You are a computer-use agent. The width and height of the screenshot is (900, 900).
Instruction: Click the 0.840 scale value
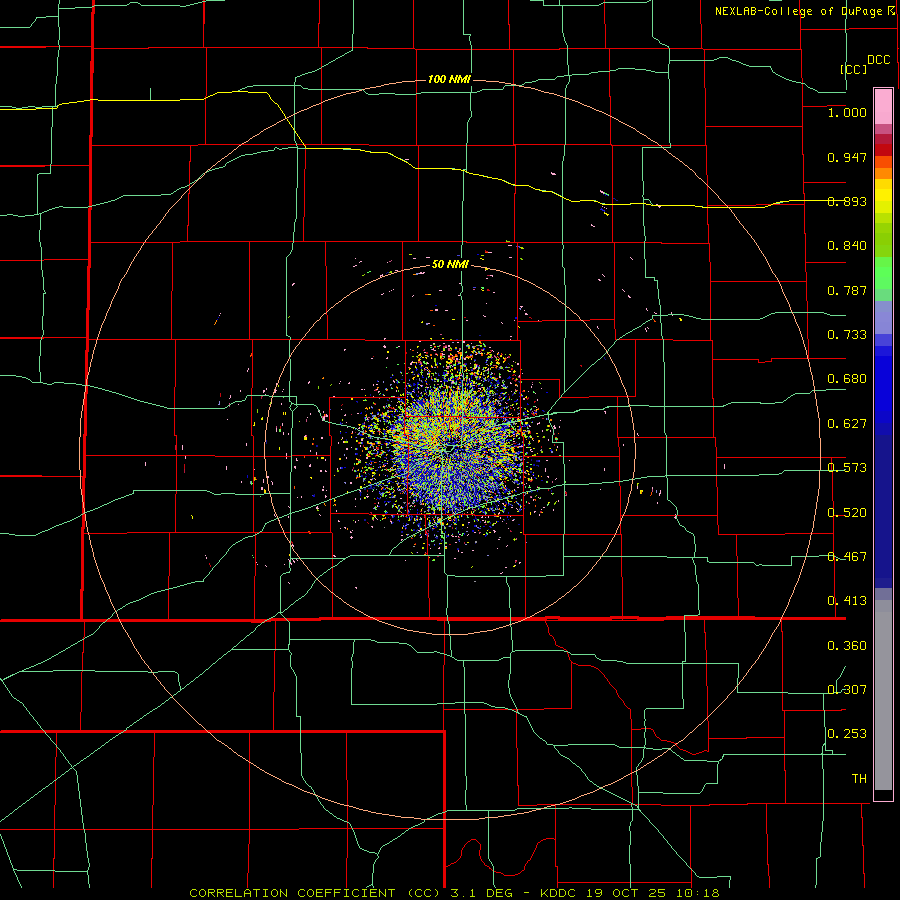847,246
